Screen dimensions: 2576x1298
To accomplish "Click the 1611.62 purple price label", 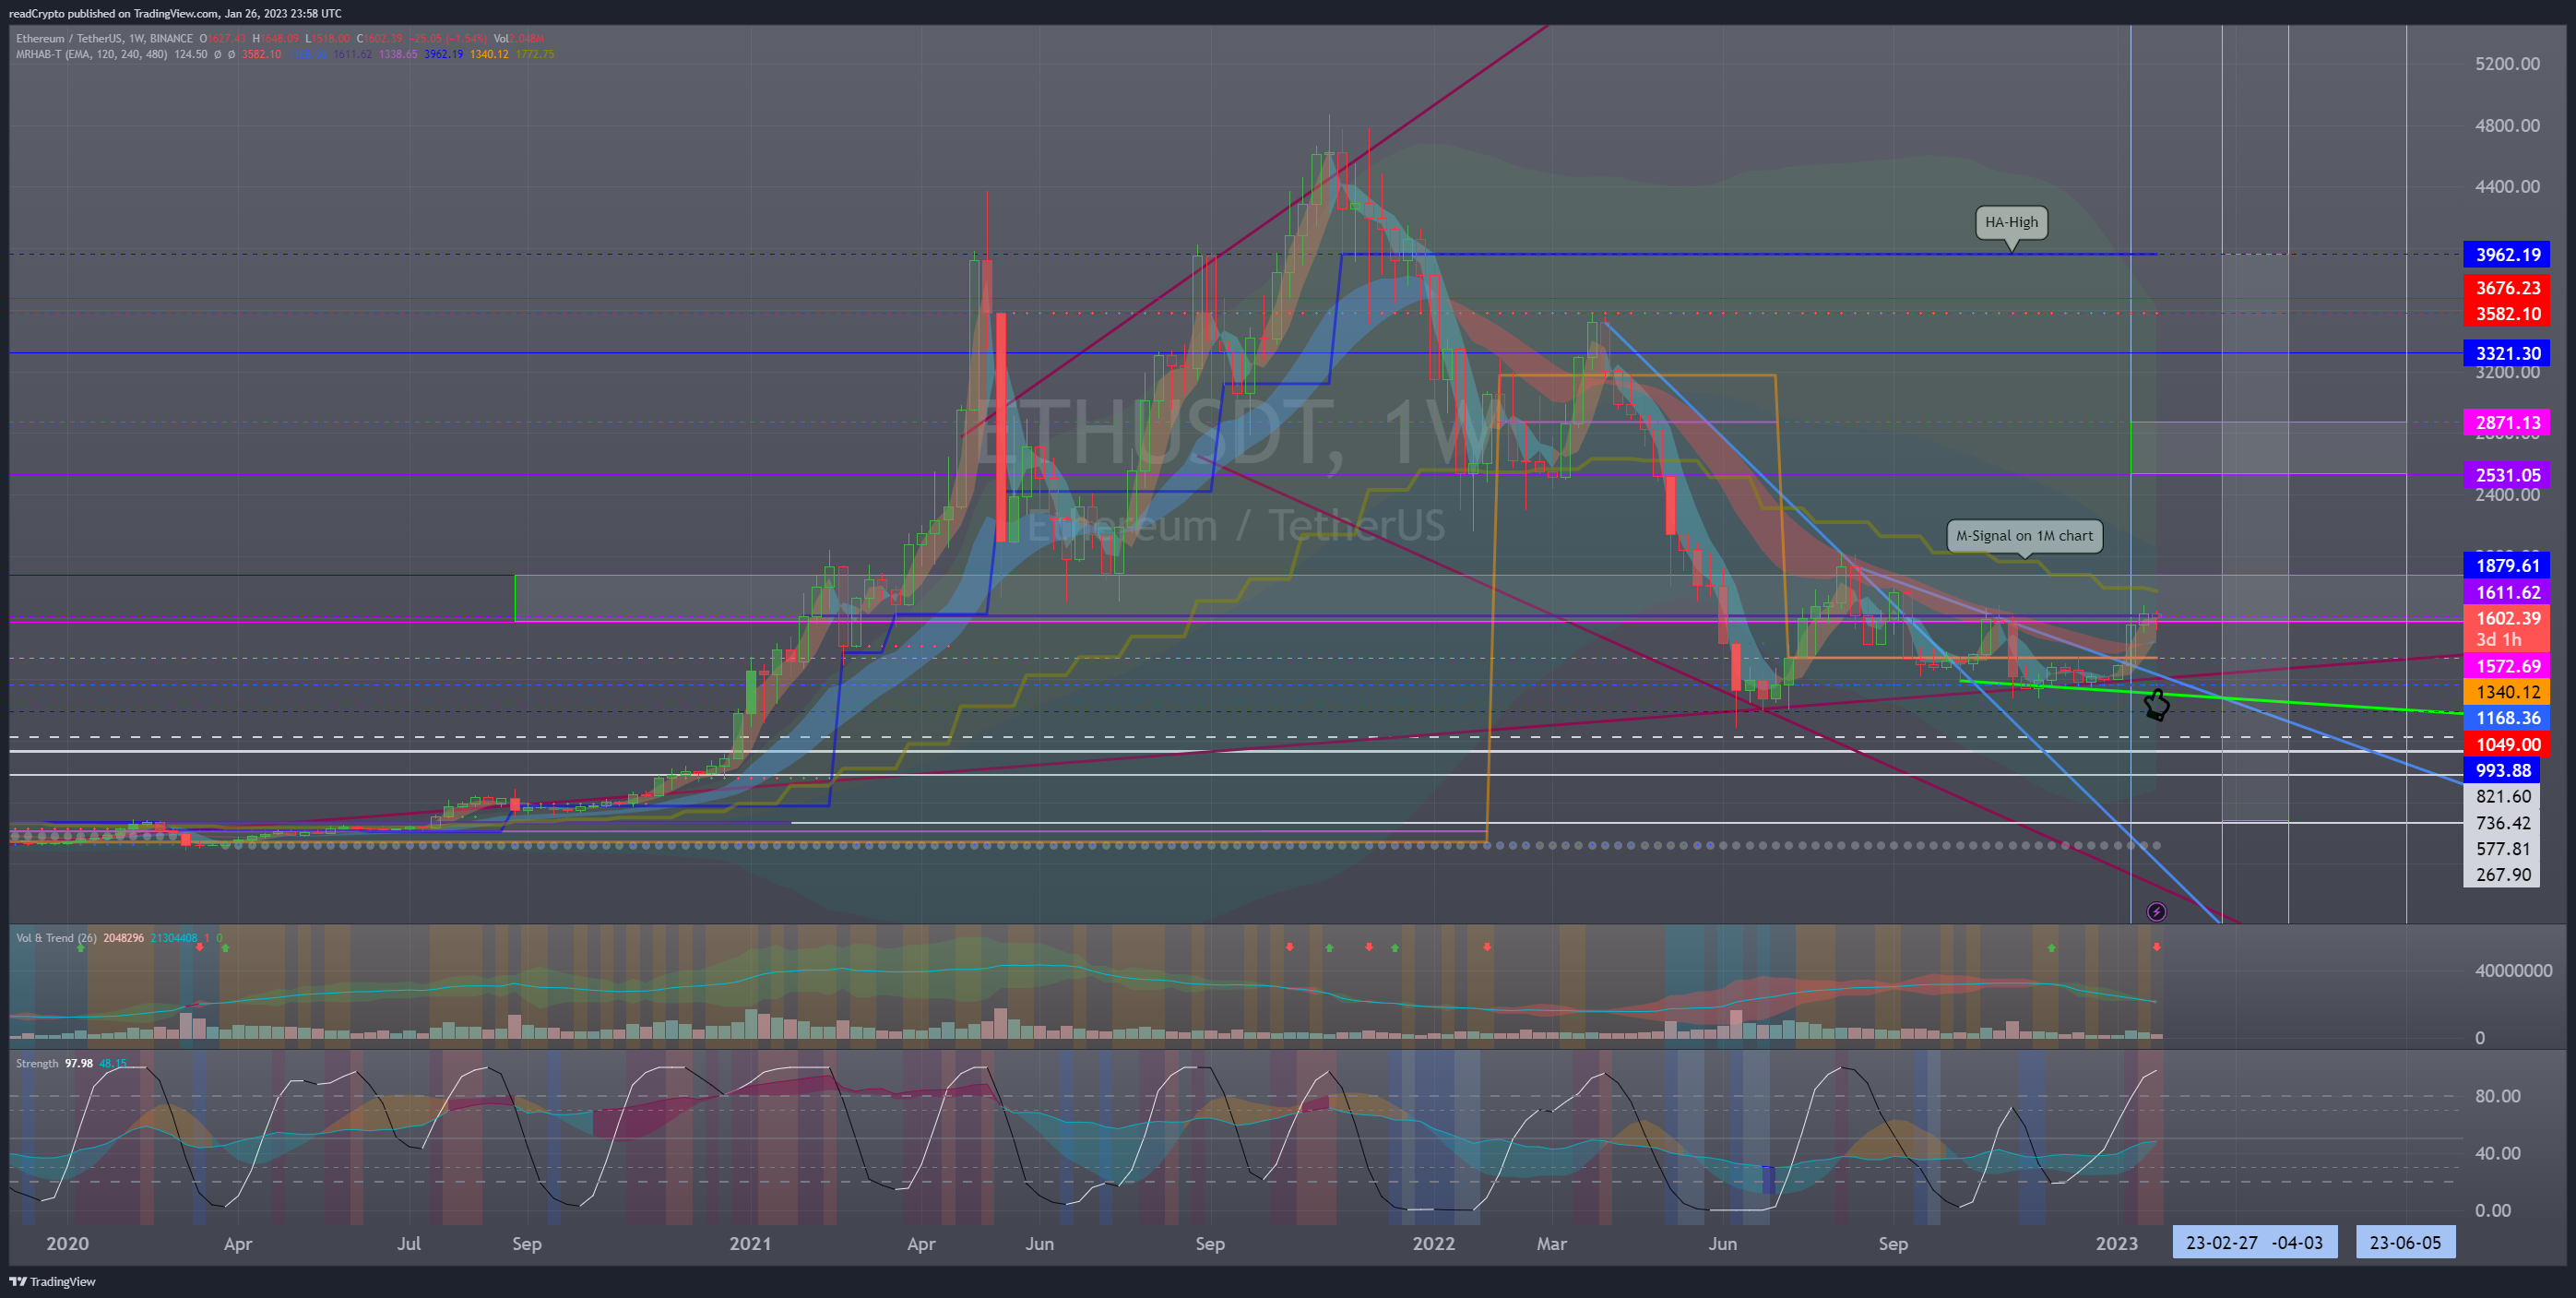I will pyautogui.click(x=2506, y=593).
